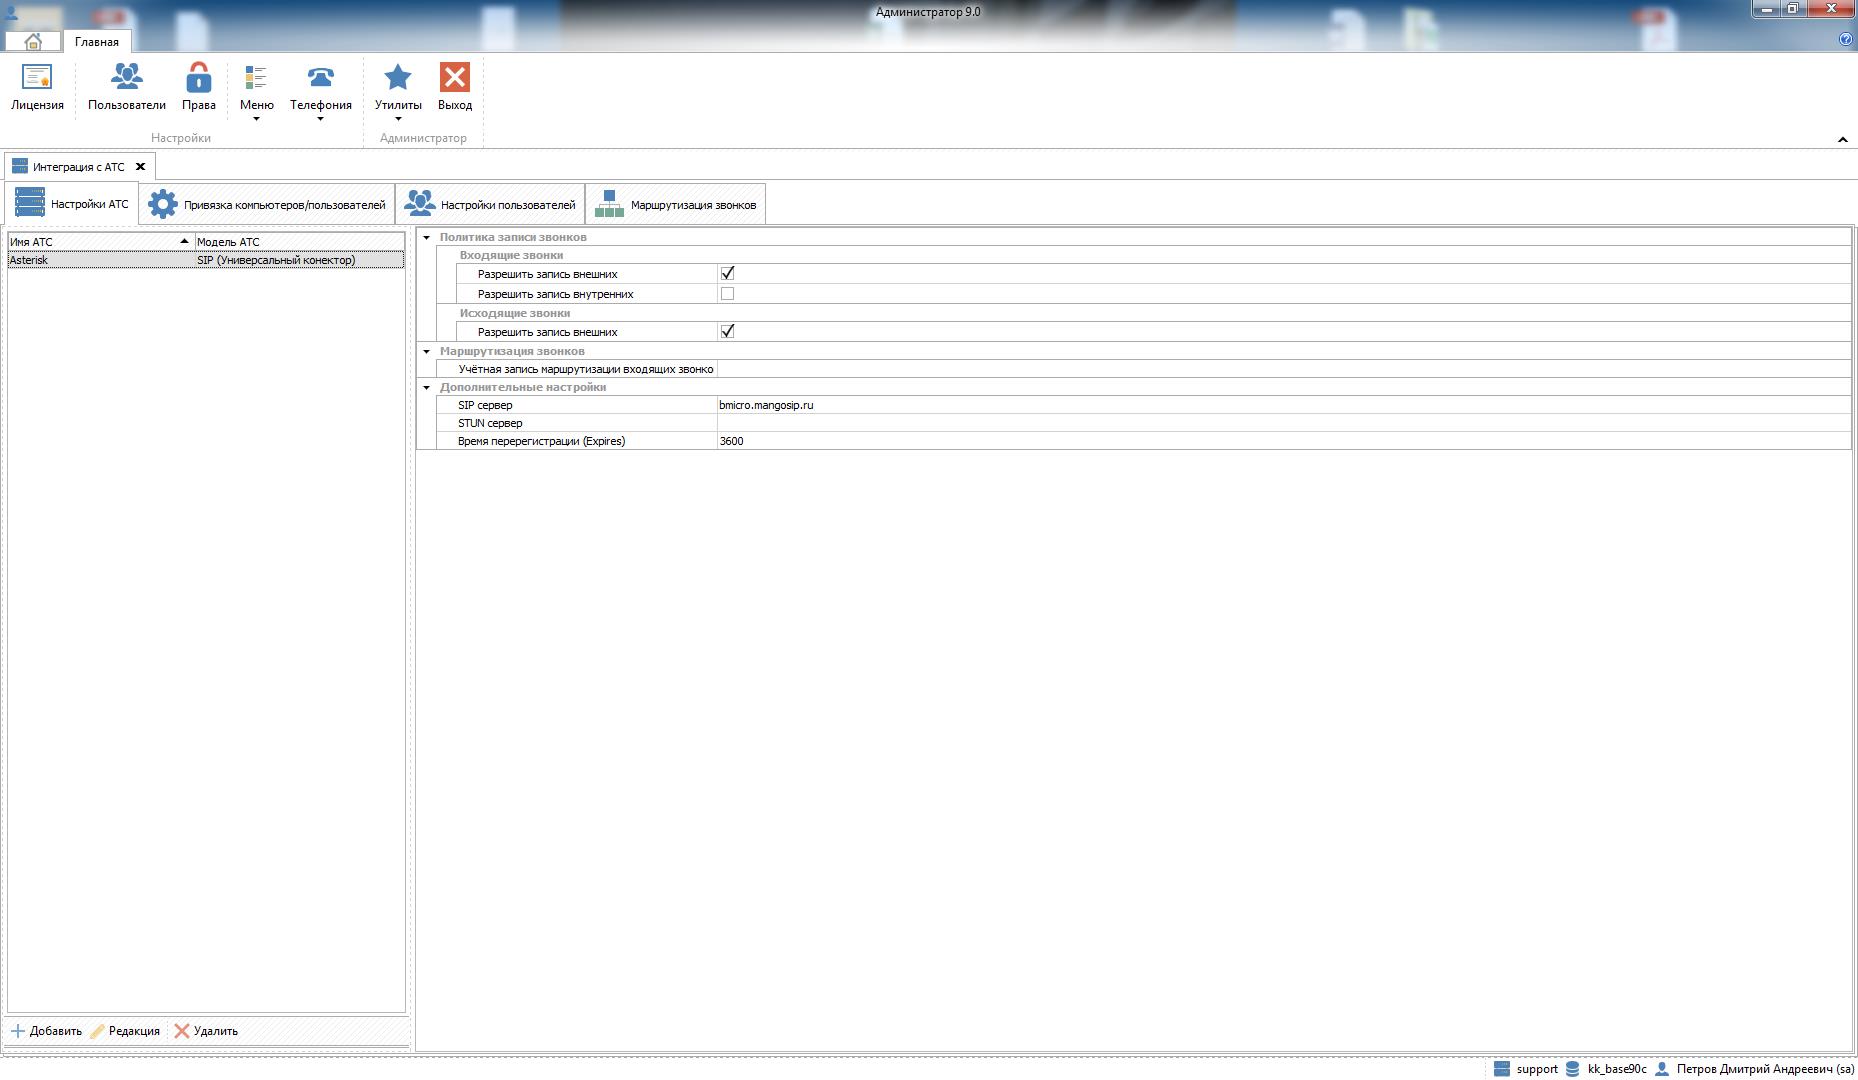Click SIP (Универсальный конектор) cell
Viewport: 1858px width, 1080px height.
tap(299, 260)
